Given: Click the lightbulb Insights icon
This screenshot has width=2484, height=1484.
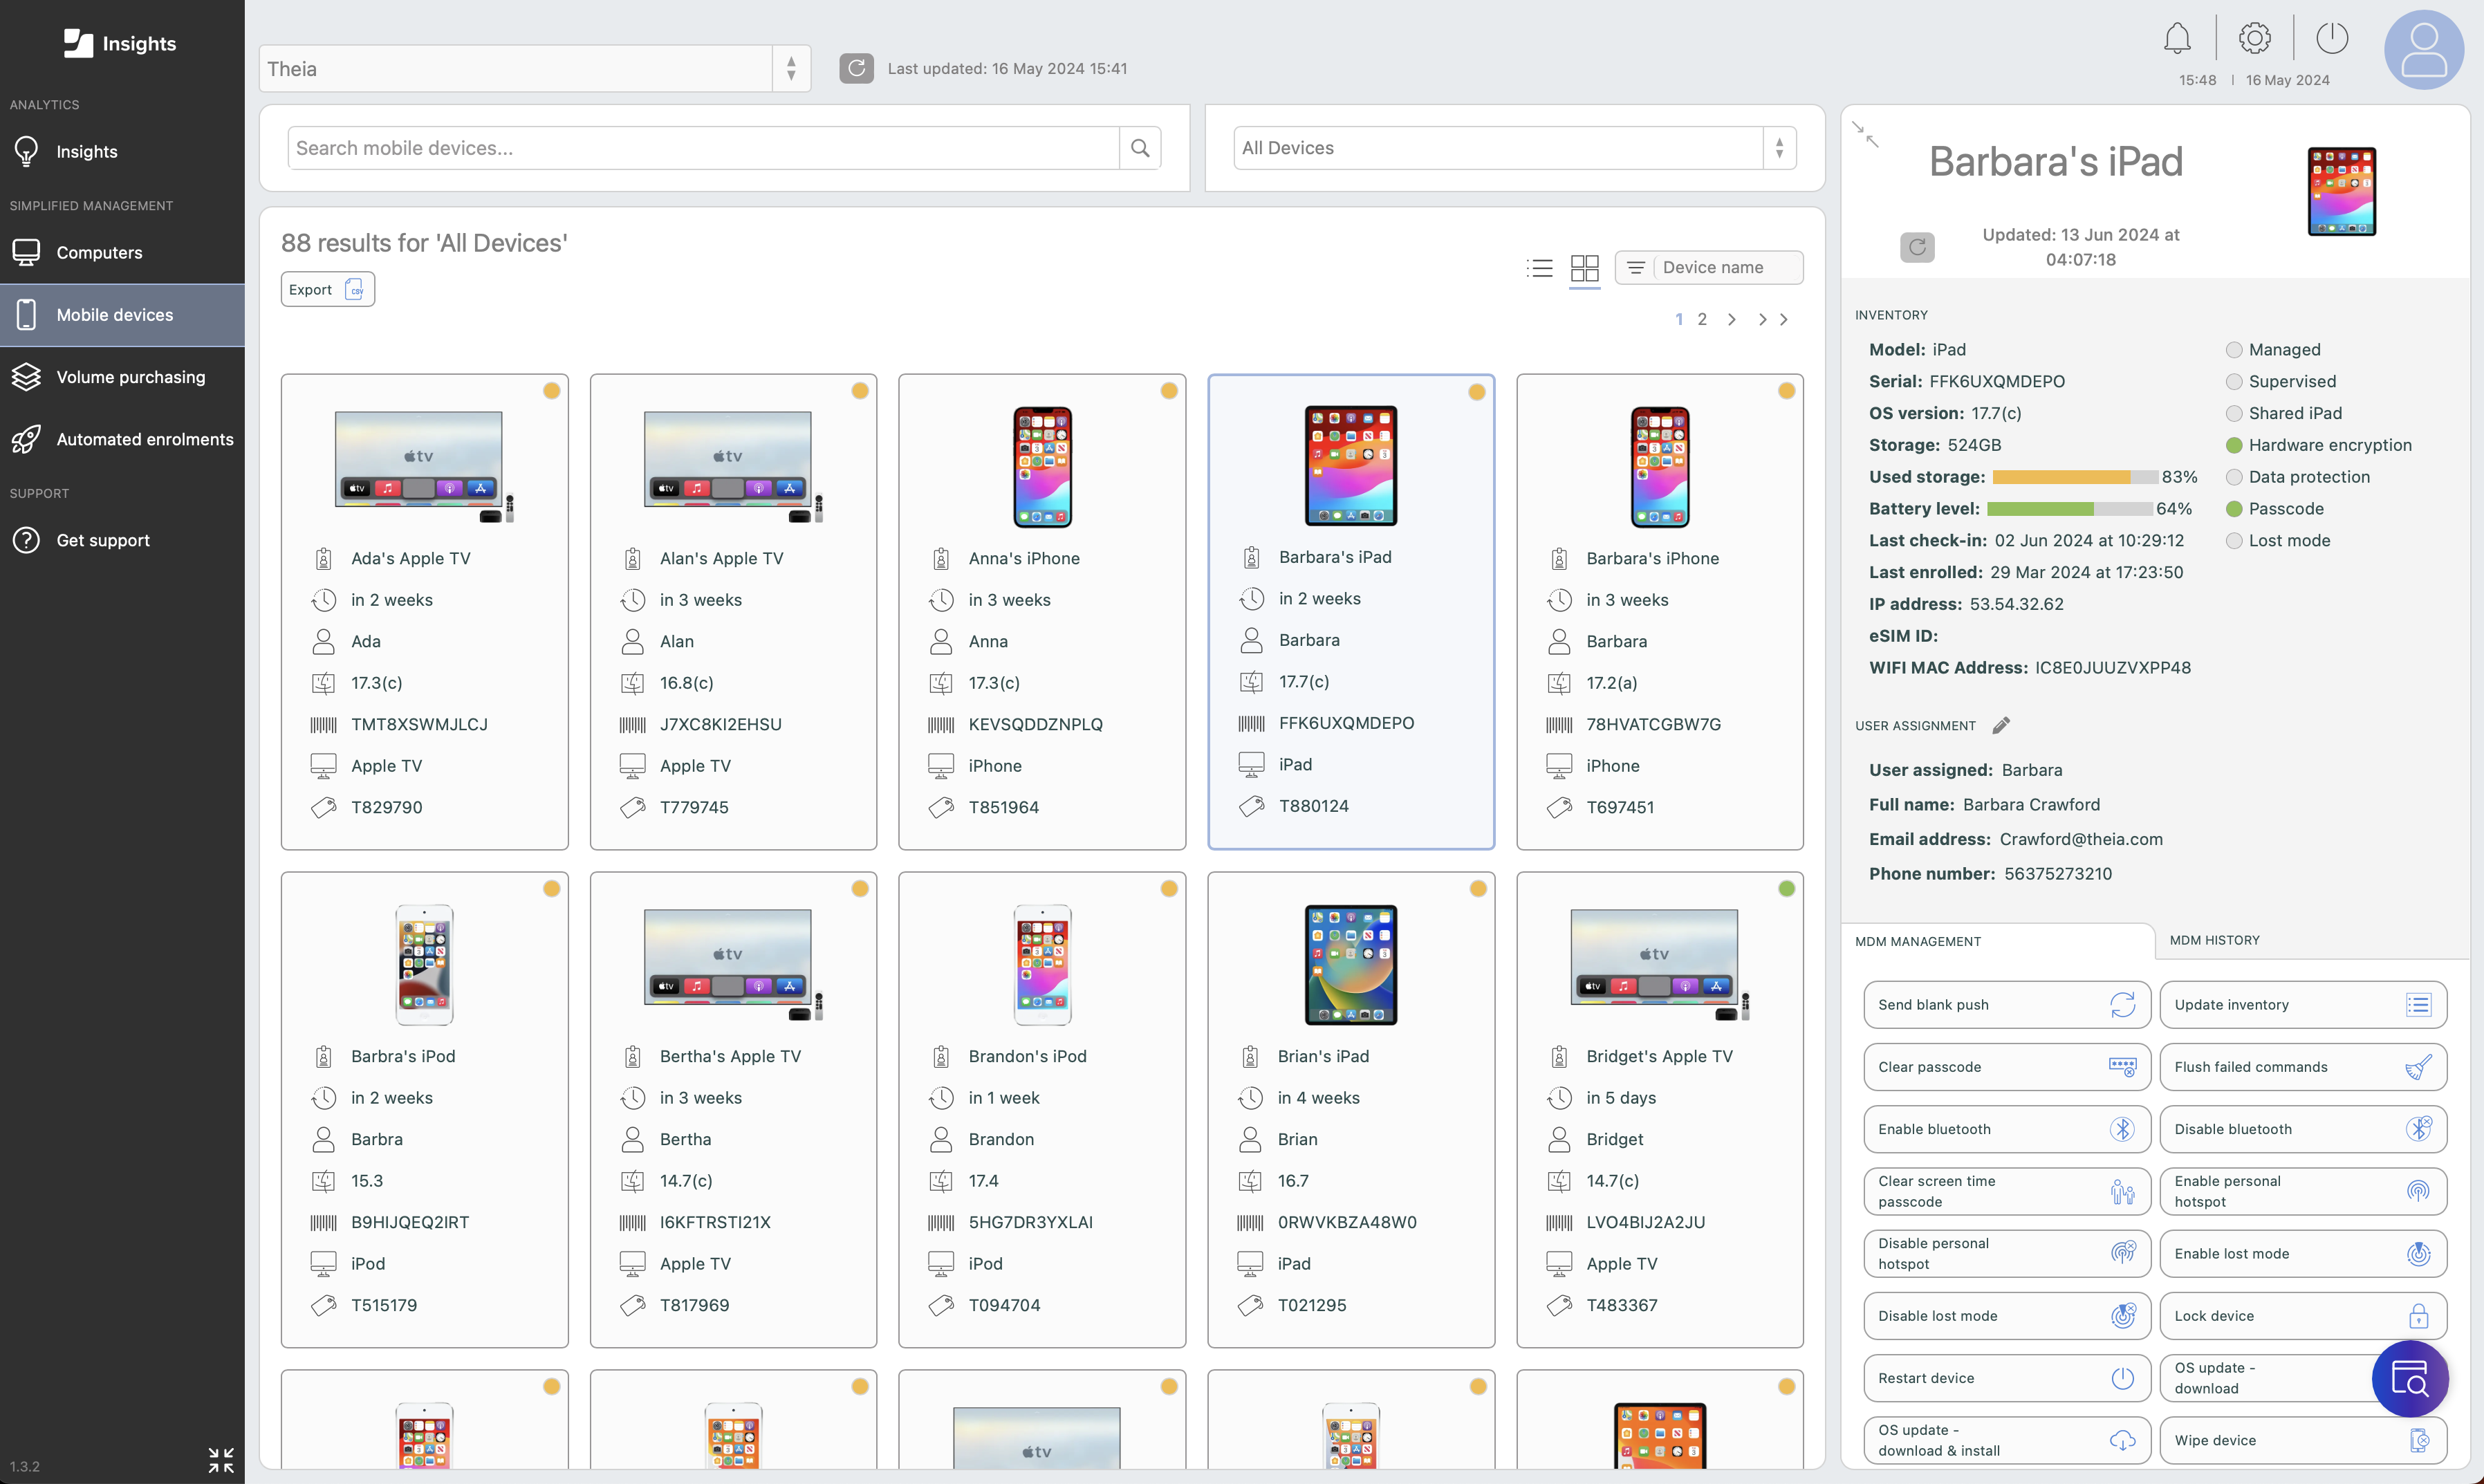Looking at the screenshot, I should (26, 151).
